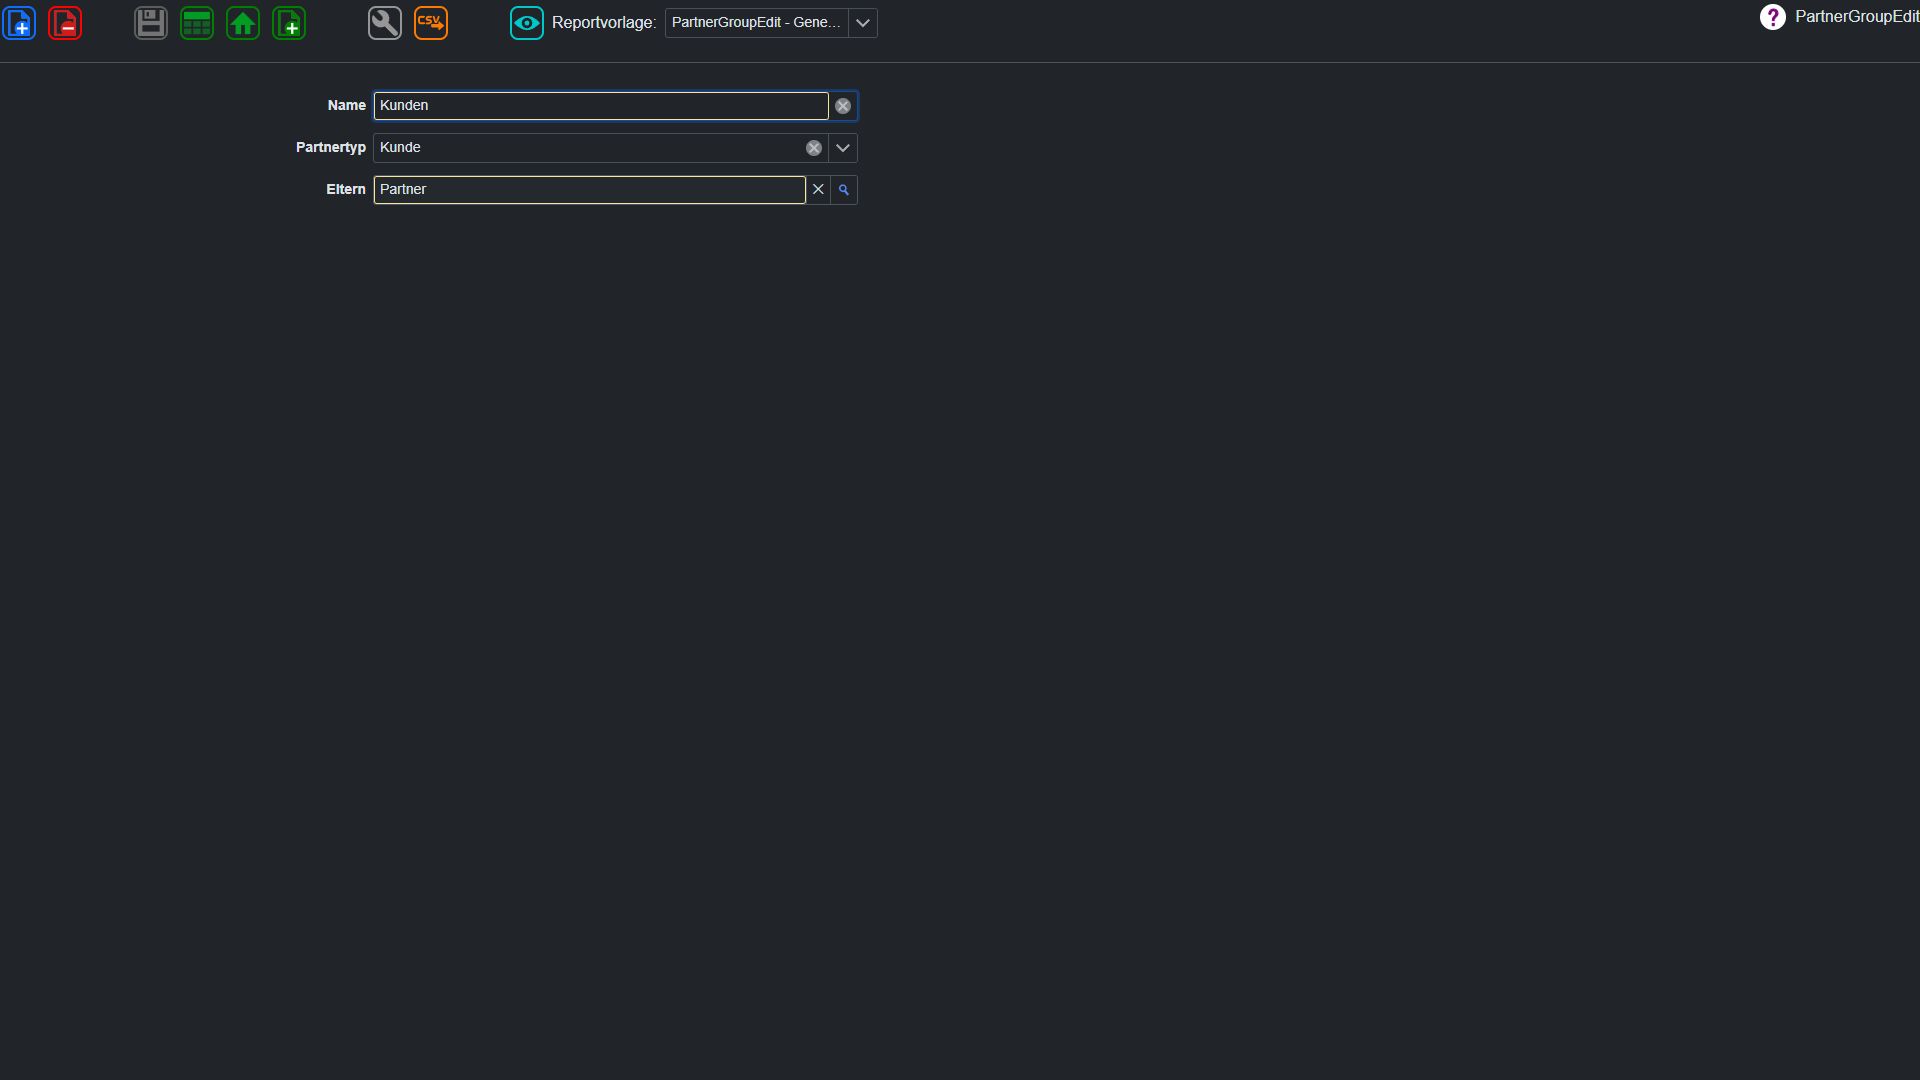
Task: Click the Eltern field containing Partner
Action: (590, 190)
